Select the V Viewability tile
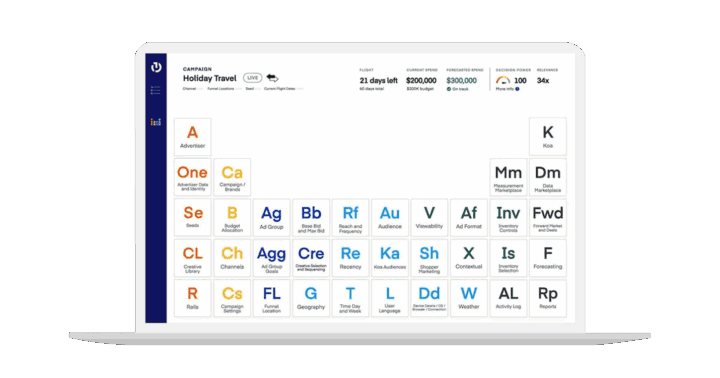The height and width of the screenshot is (378, 720). [x=429, y=218]
